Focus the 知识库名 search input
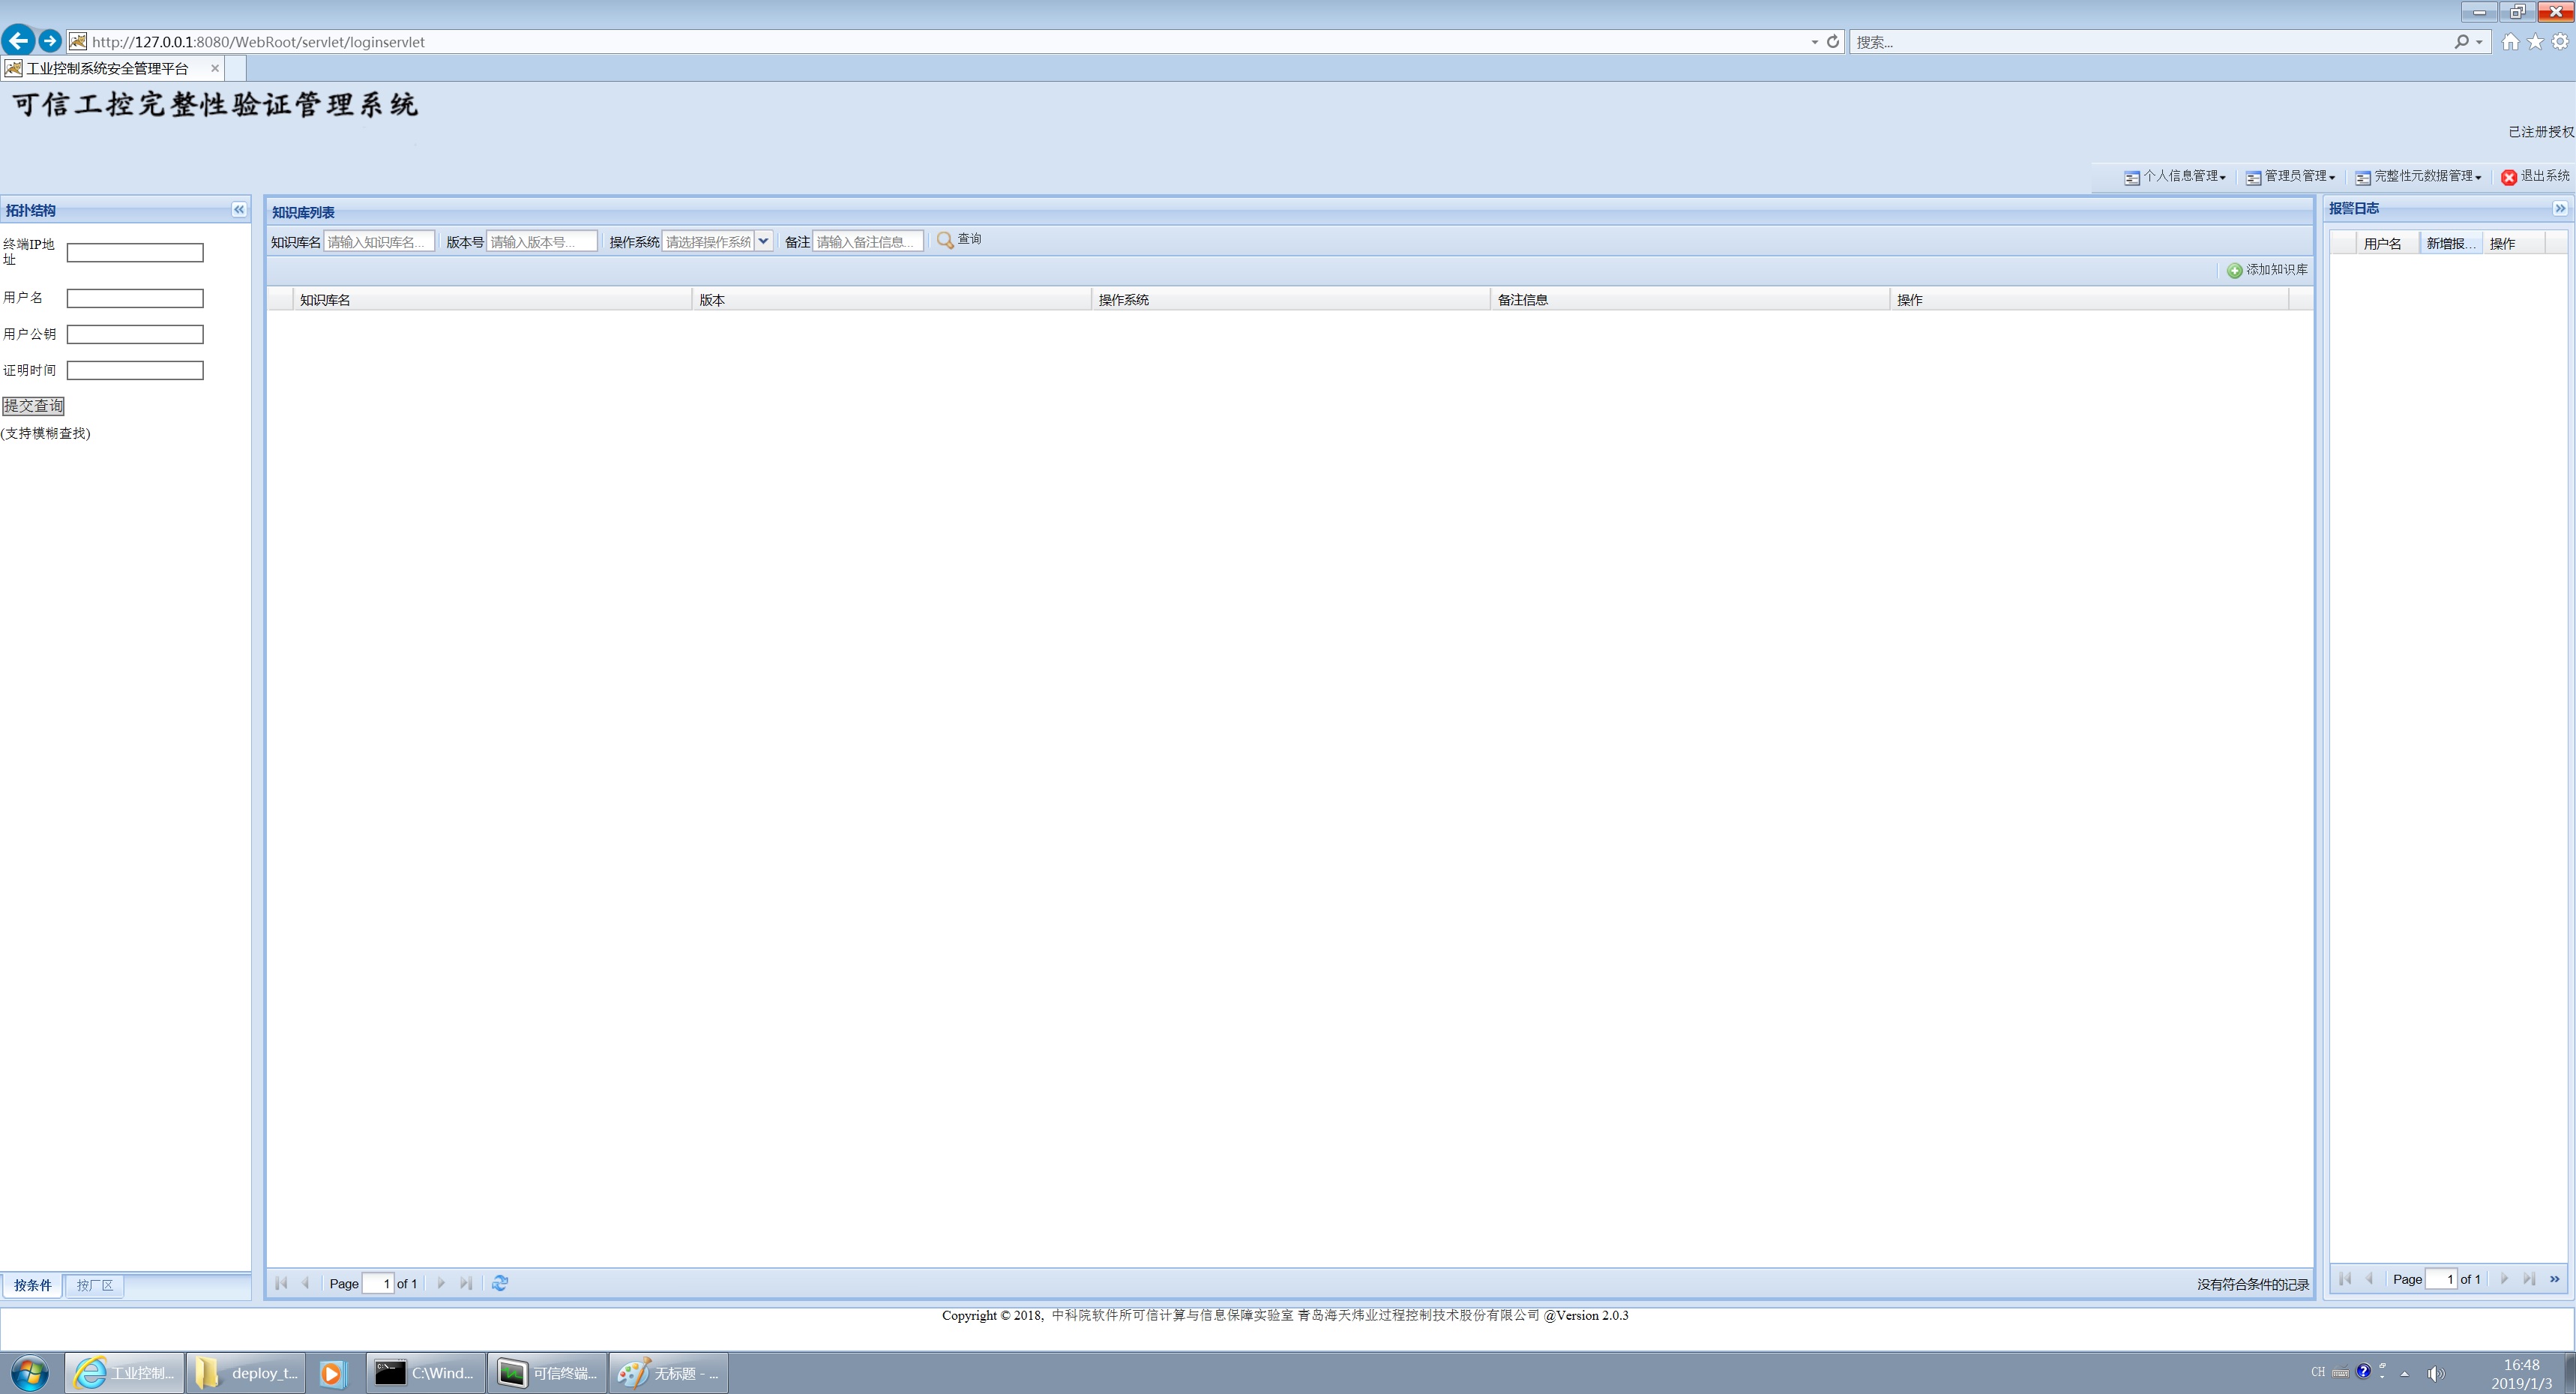Image resolution: width=2576 pixels, height=1394 pixels. click(378, 242)
